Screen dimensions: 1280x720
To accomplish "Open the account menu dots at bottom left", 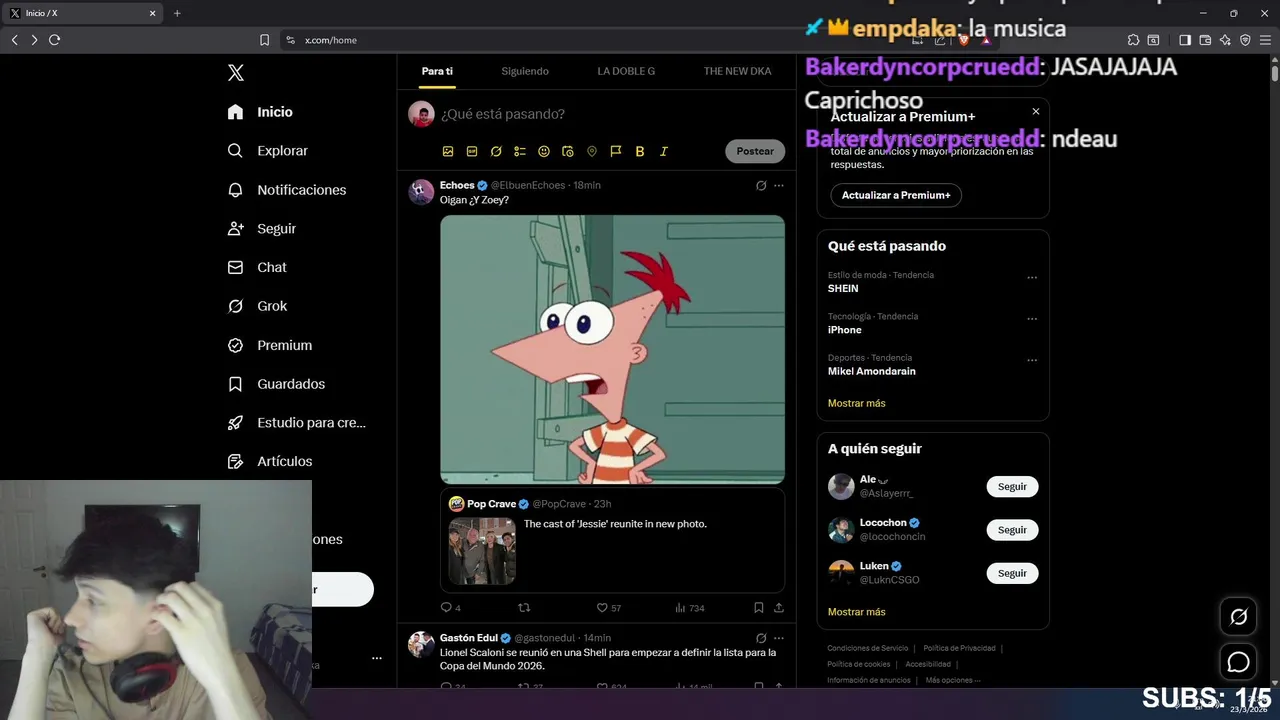I will coord(377,658).
